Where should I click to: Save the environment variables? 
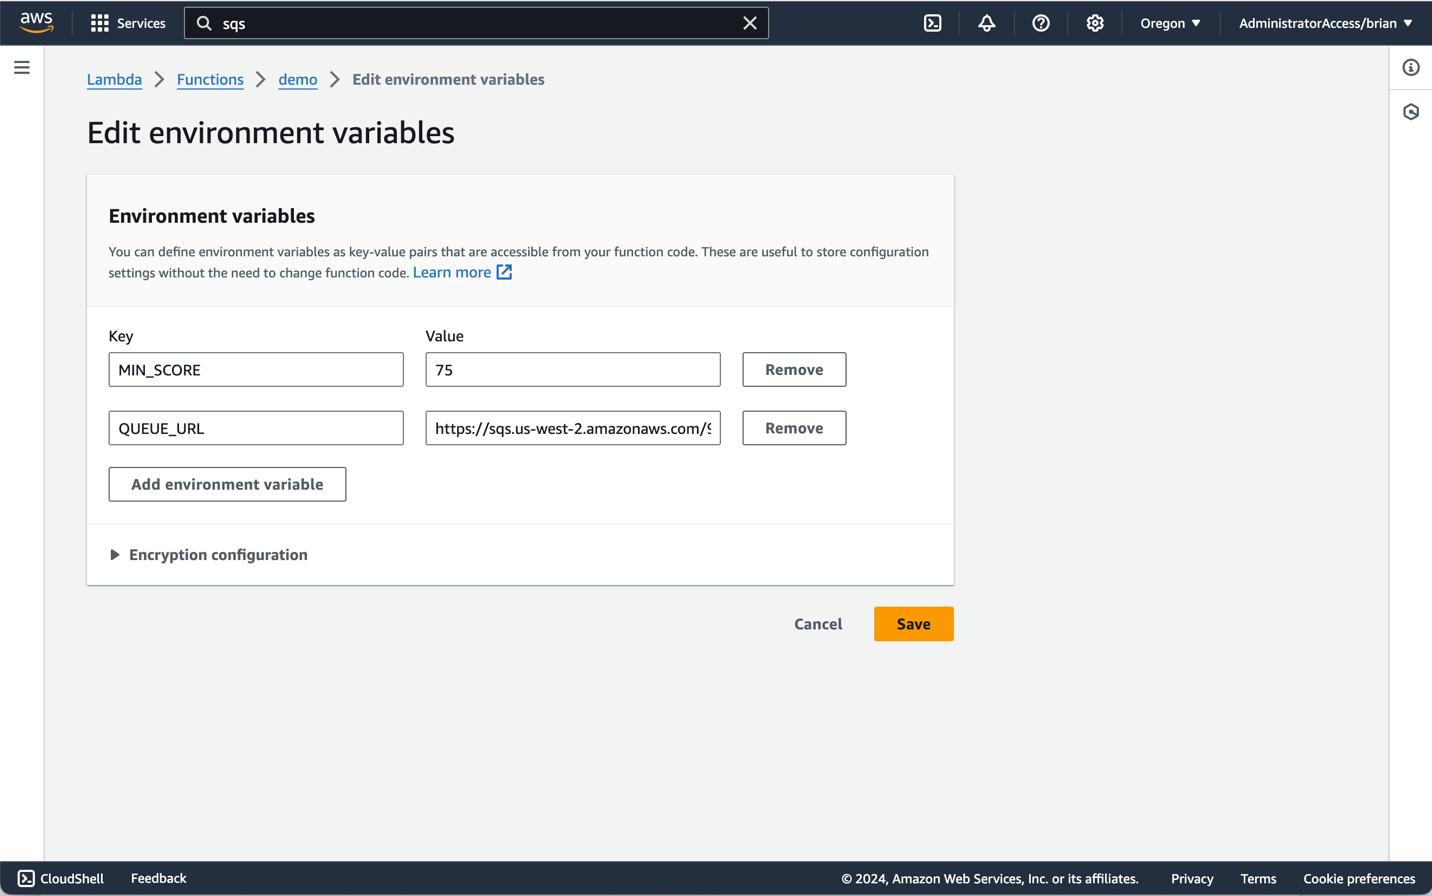(x=912, y=623)
